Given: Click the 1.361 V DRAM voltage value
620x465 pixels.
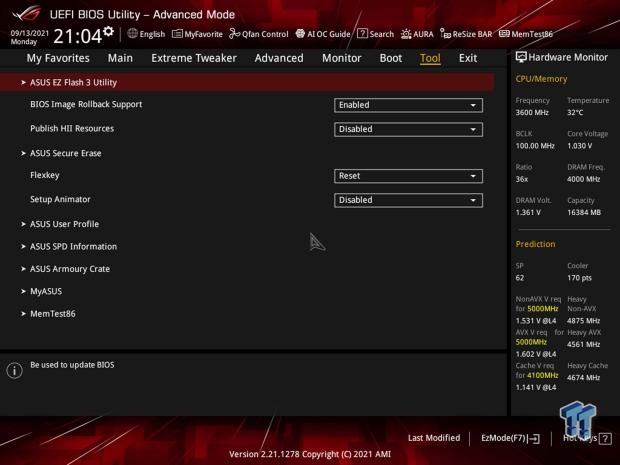Looking at the screenshot, I should coord(528,212).
